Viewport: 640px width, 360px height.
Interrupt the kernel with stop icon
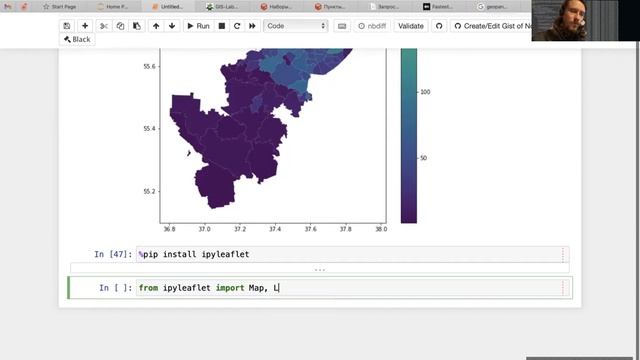click(x=222, y=26)
